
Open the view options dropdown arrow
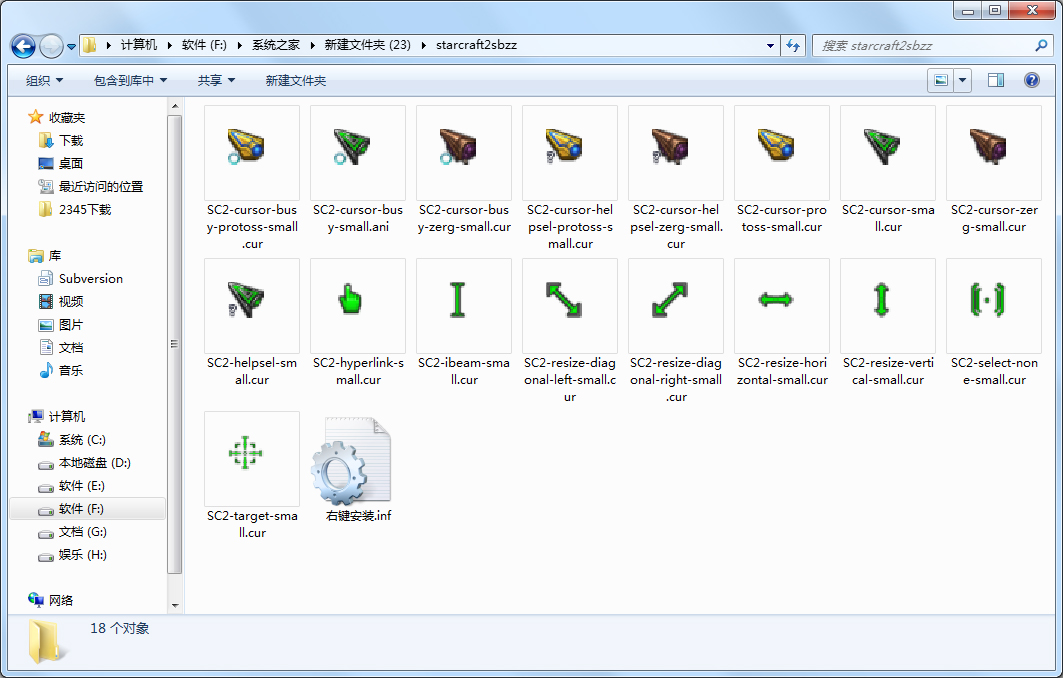coord(963,80)
